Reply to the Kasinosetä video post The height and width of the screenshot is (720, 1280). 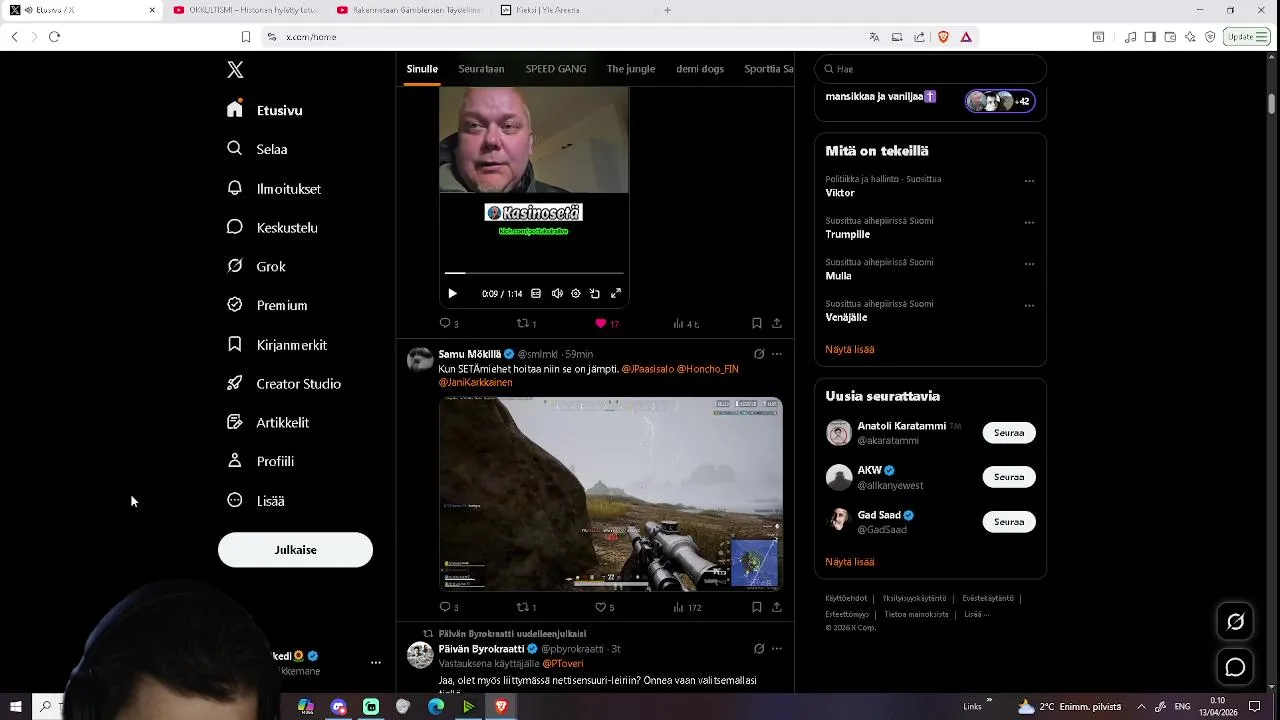(449, 323)
